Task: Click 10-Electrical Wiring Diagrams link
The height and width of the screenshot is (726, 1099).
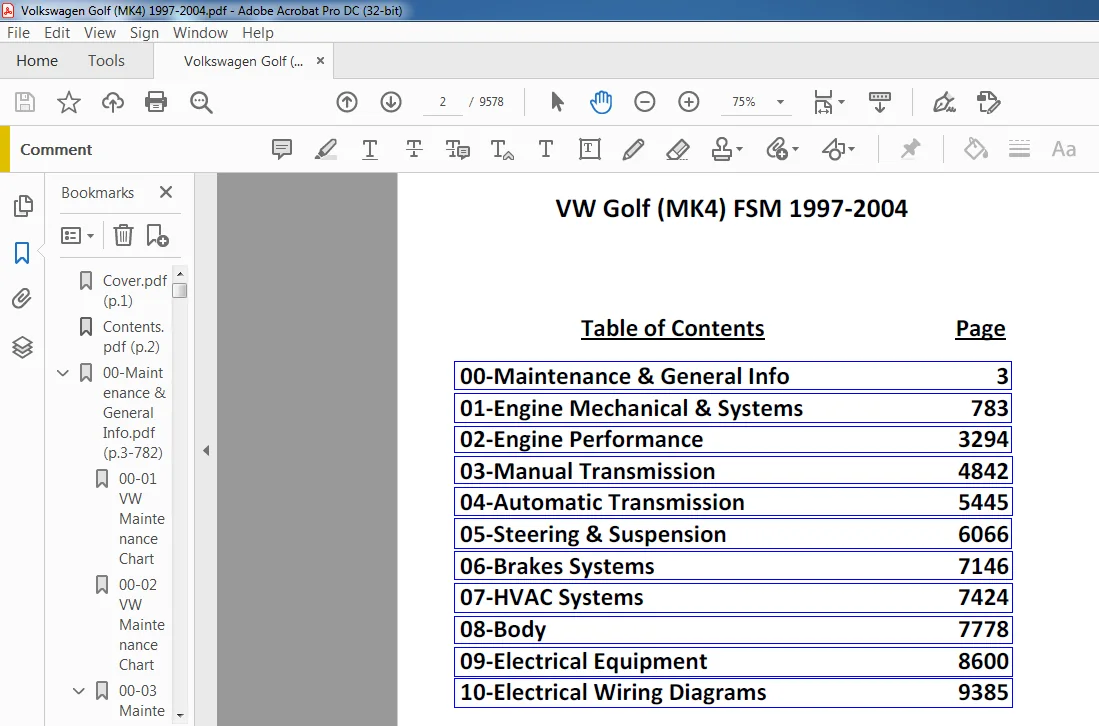Action: tap(733, 692)
